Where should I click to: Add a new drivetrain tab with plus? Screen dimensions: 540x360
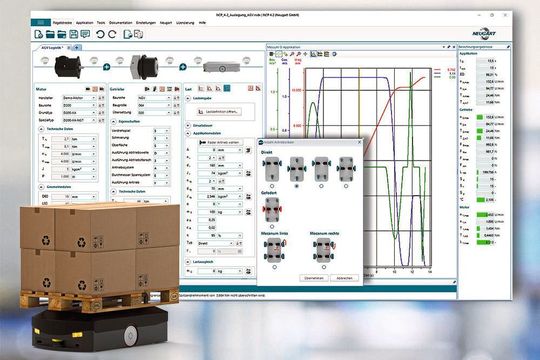76,48
